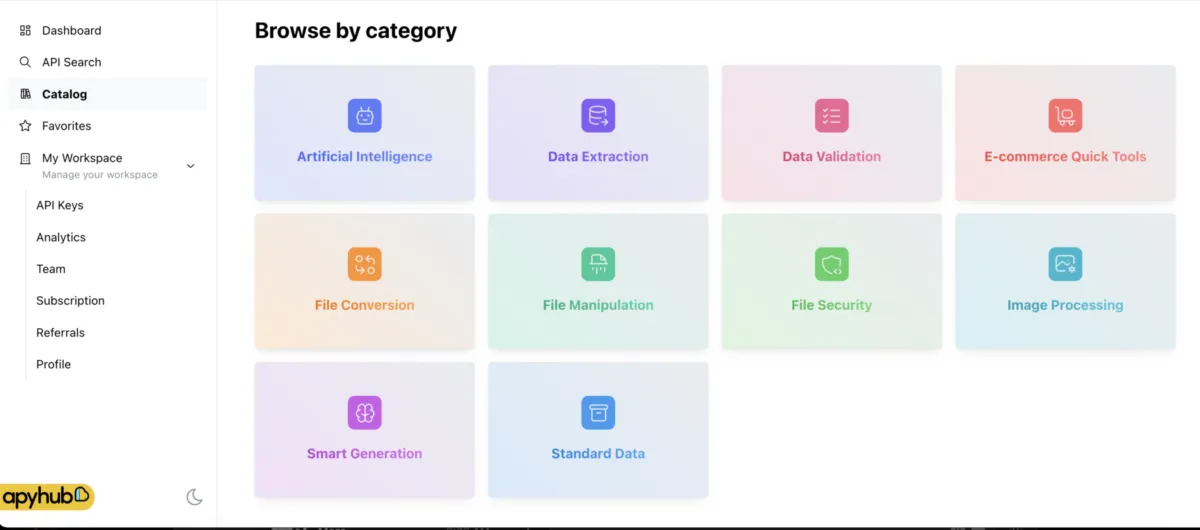
Task: Click the Data Extraction database icon
Action: coord(598,116)
